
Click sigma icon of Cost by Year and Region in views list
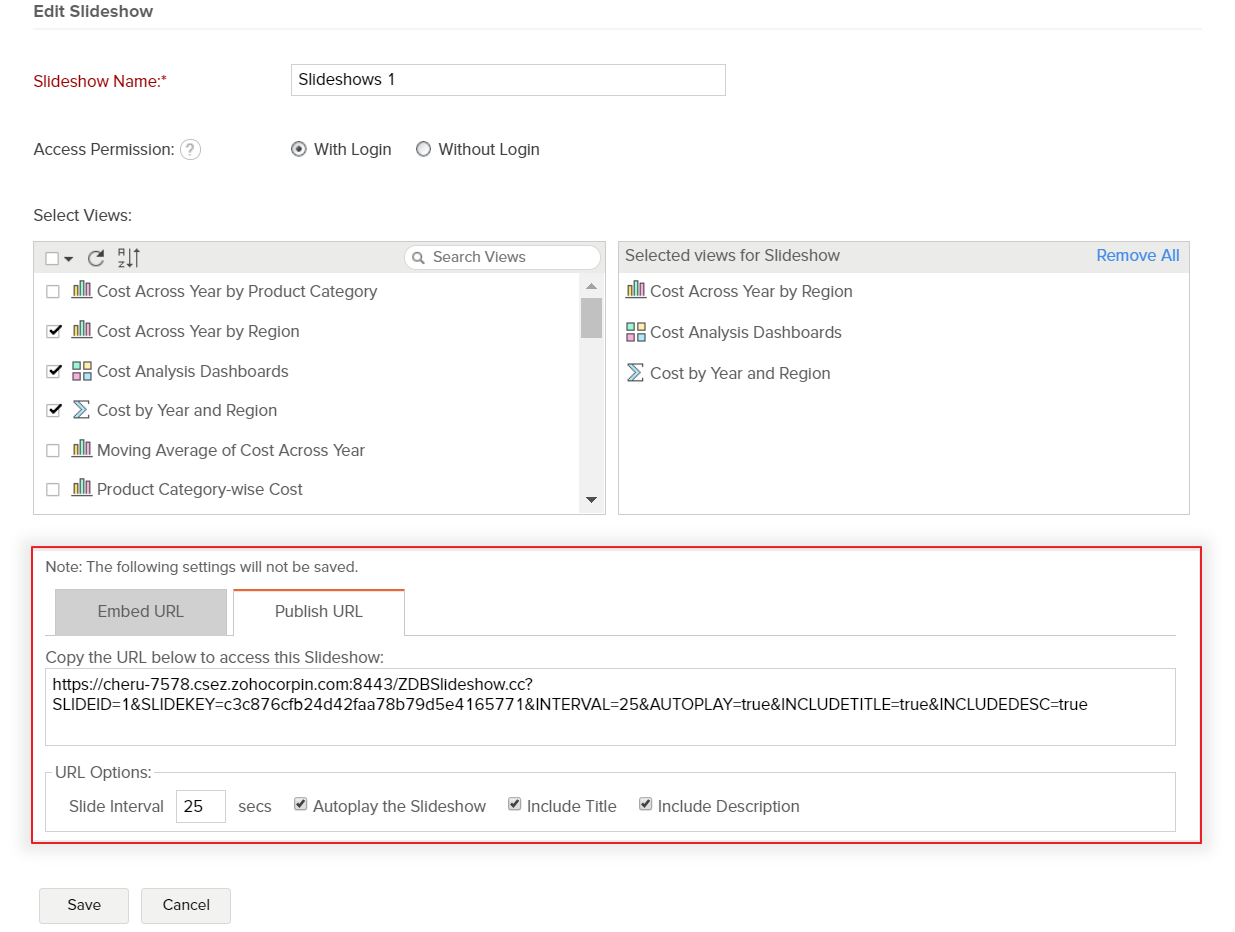pyautogui.click(x=82, y=410)
